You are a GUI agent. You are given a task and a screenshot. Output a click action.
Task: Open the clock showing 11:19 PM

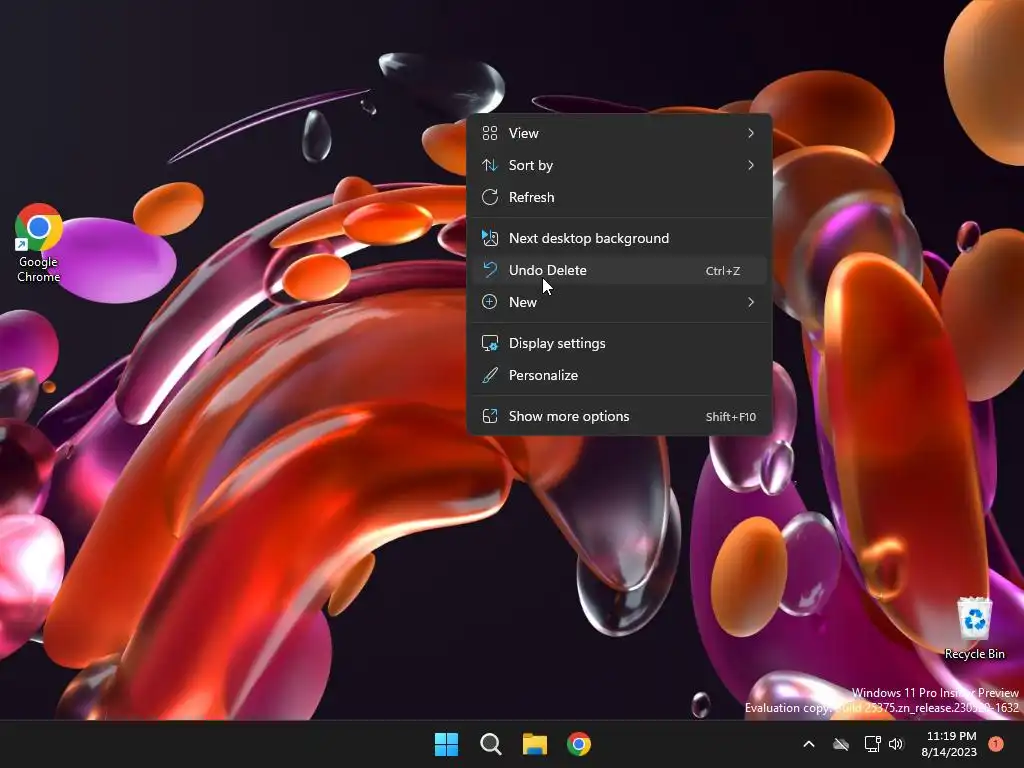pyautogui.click(x=950, y=744)
